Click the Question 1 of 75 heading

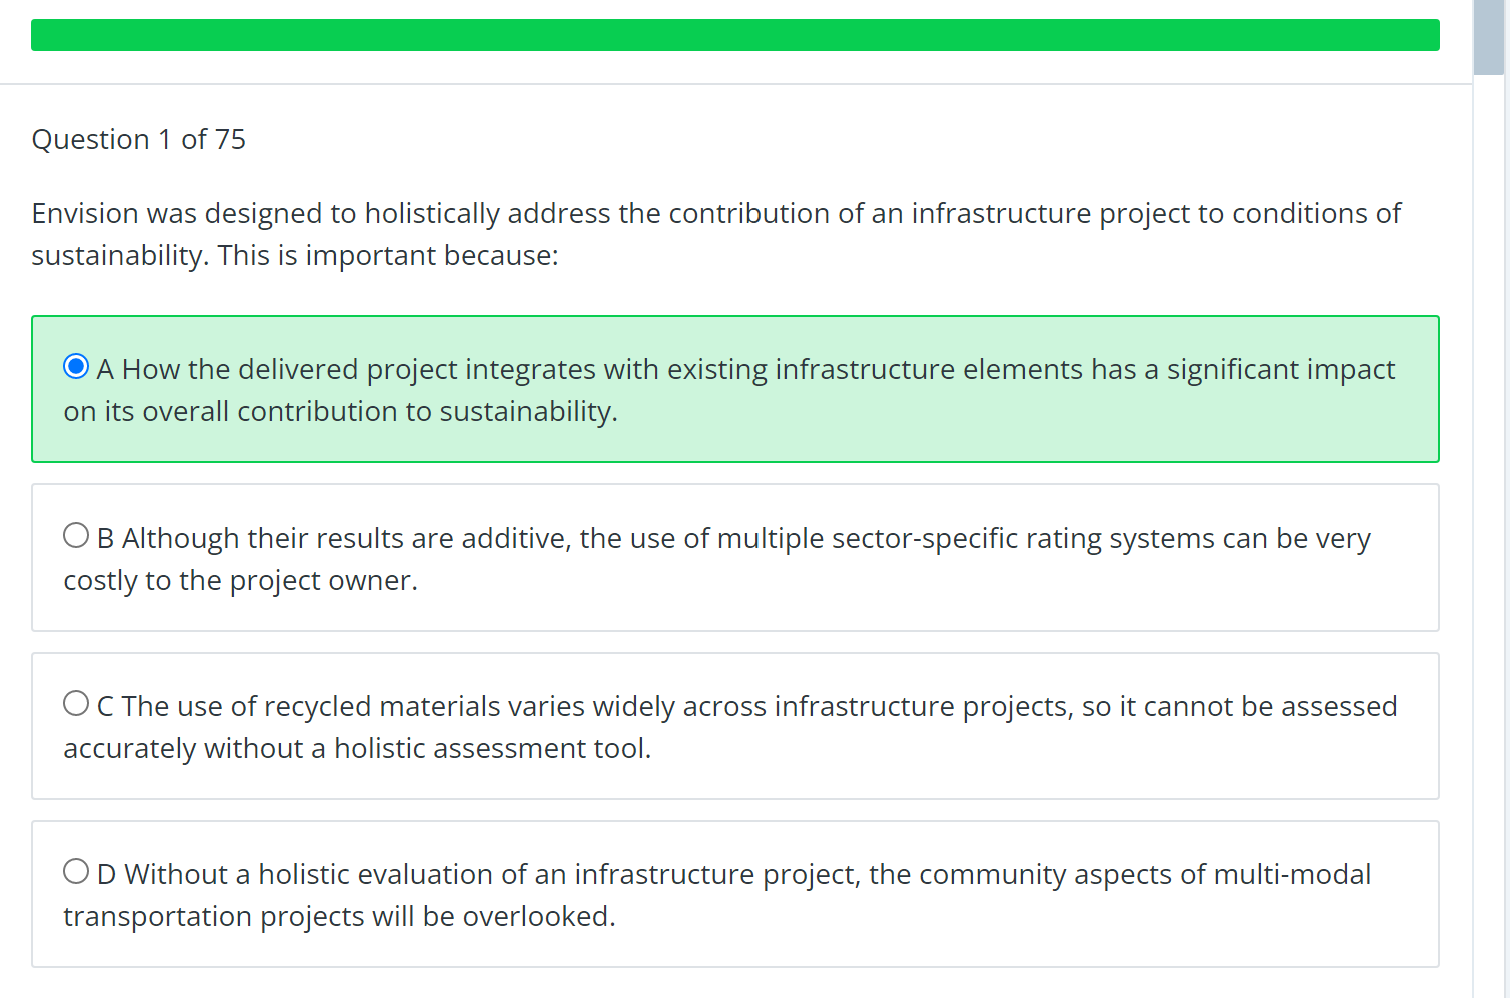139,139
